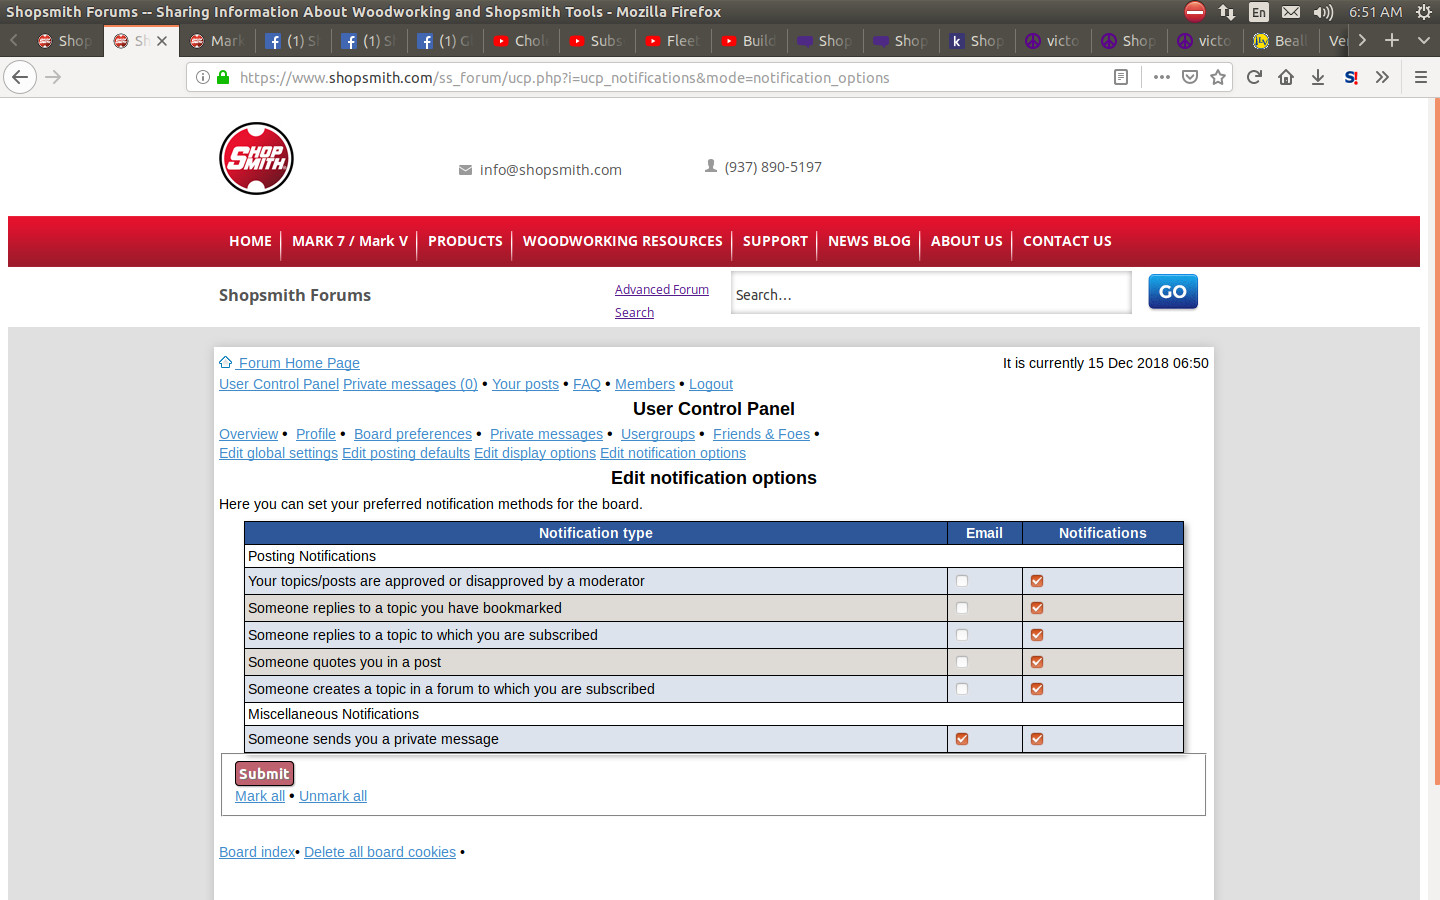Viewport: 1440px width, 900px height.
Task: Save page to Pocket icon
Action: [x=1190, y=77]
